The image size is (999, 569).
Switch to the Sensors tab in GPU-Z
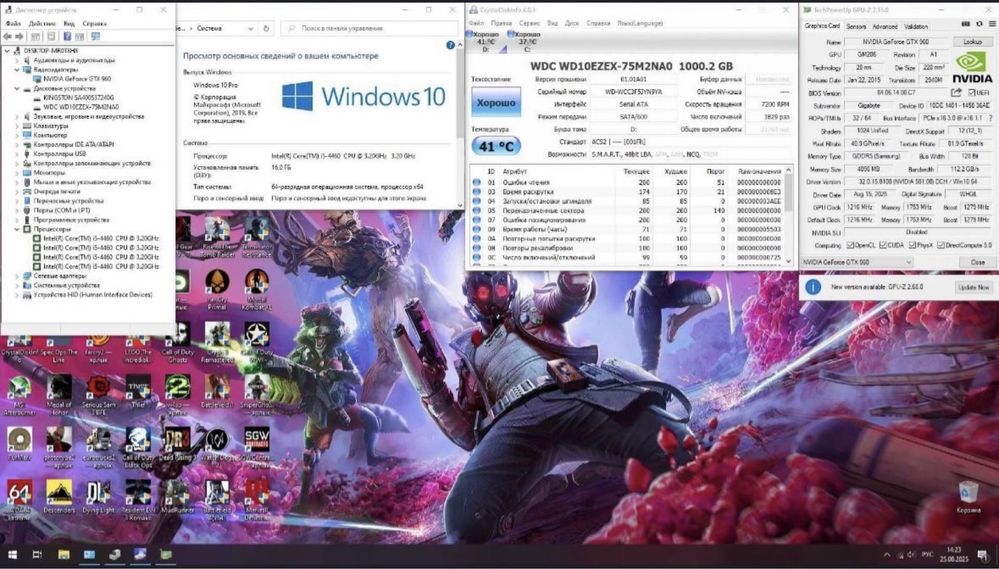856,26
